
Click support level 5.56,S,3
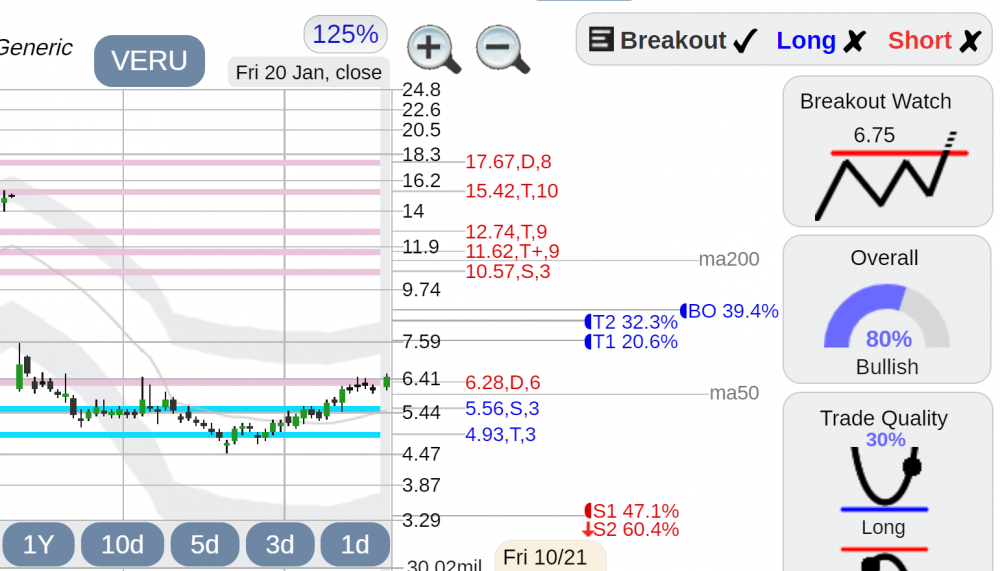(502, 409)
